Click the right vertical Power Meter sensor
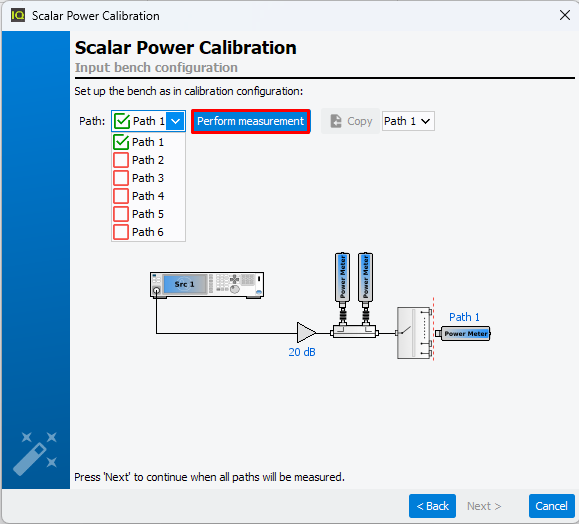Screen dimensions: 579x524 [x=365, y=286]
